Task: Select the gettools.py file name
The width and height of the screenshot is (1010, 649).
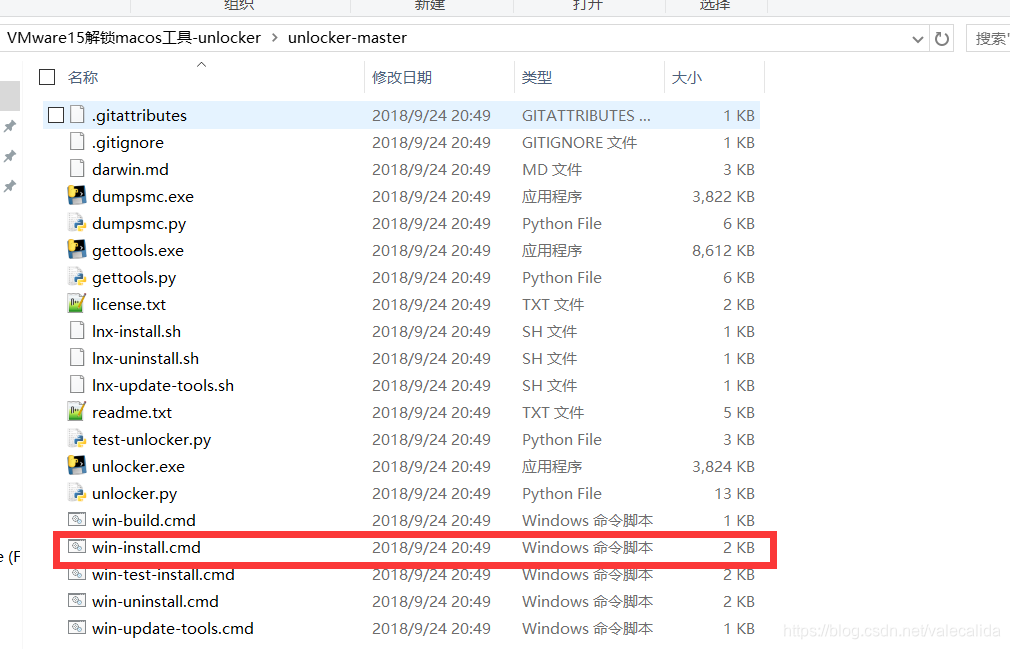Action: click(134, 277)
